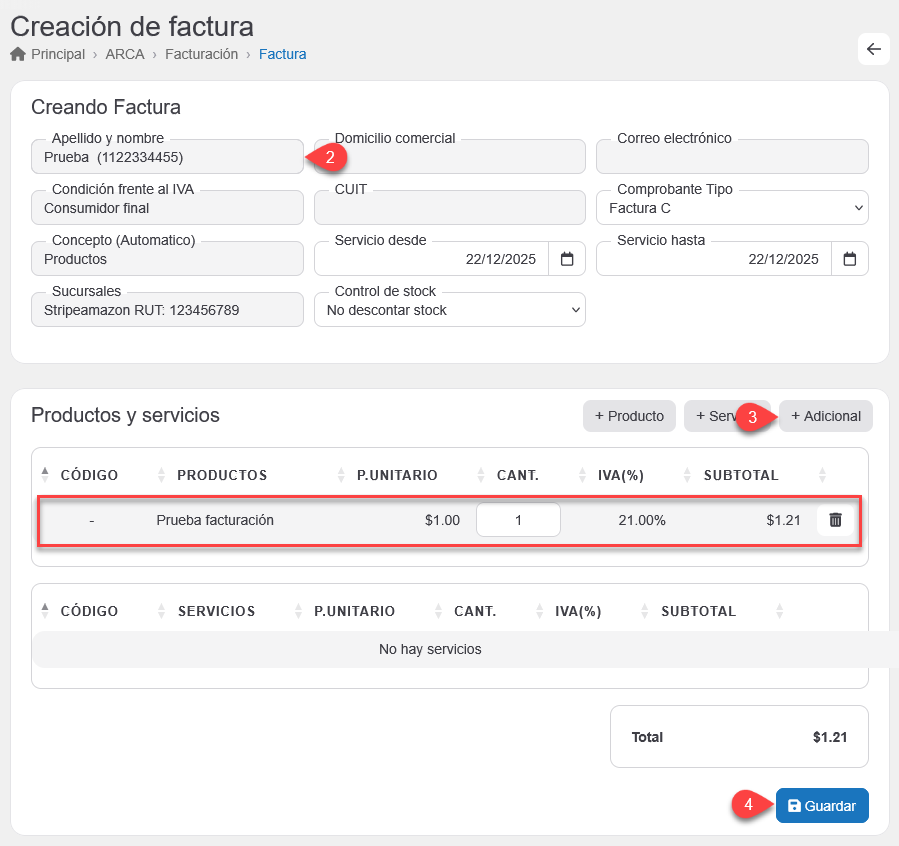Open calendar for Servicio desde date
Screen dimensions: 899x846
pos(567,259)
